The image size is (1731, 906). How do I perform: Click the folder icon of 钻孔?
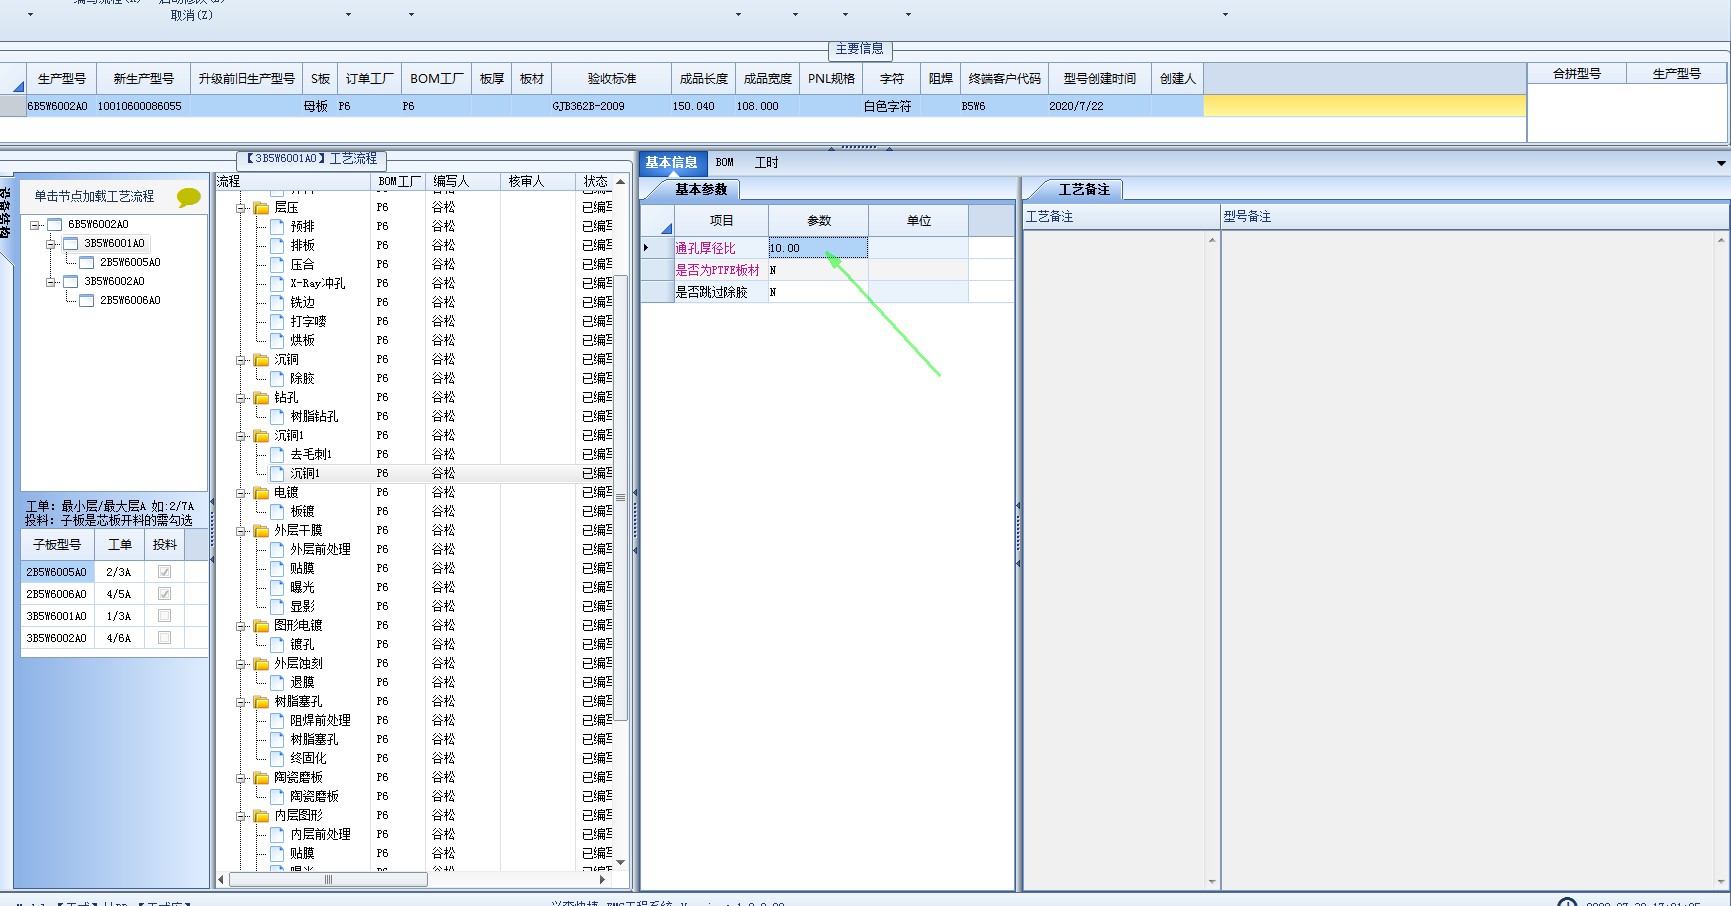(261, 398)
